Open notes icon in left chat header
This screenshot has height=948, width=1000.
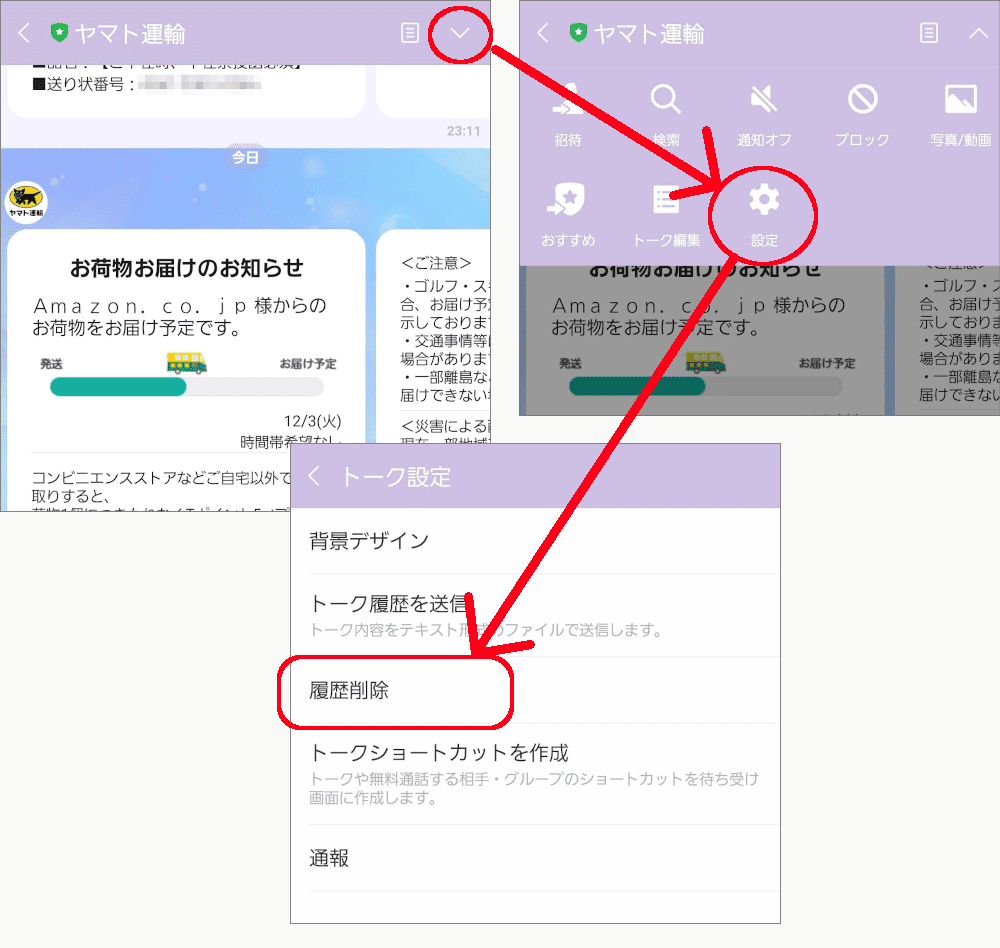click(409, 33)
